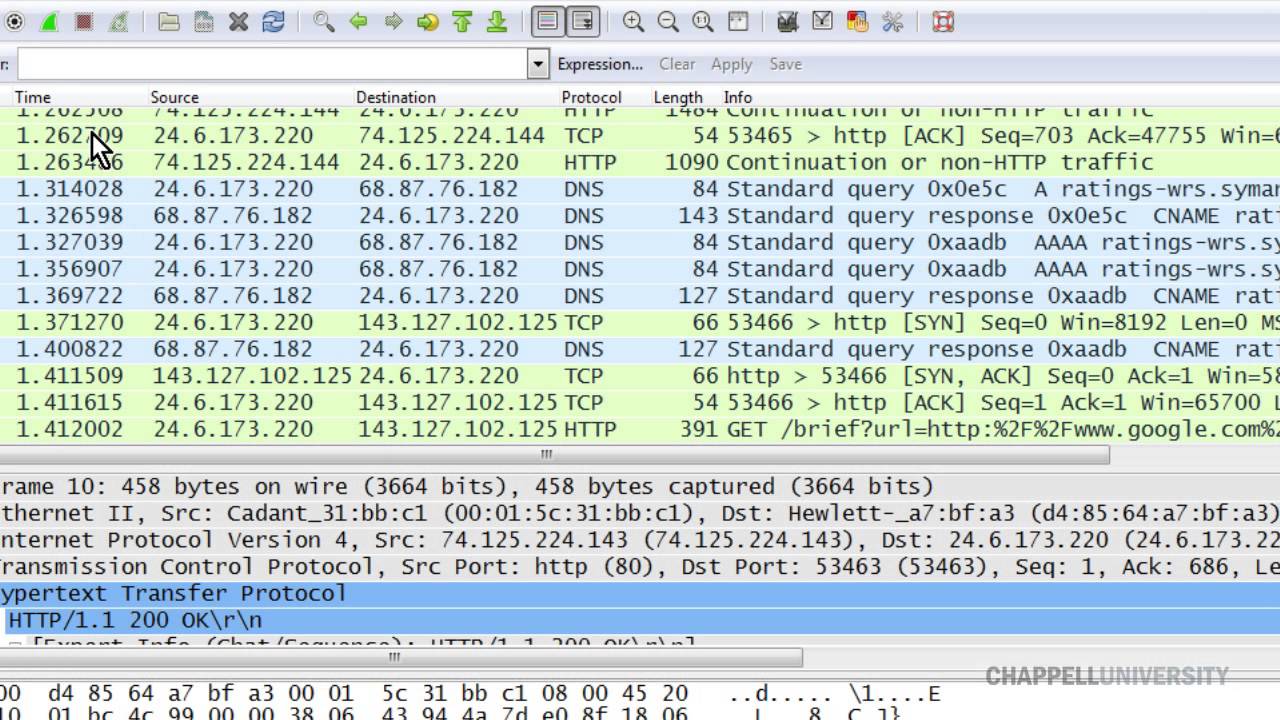This screenshot has height=720, width=1280.
Task: Select the HTTP GET /brief packet at 1.412002
Action: click(640, 429)
